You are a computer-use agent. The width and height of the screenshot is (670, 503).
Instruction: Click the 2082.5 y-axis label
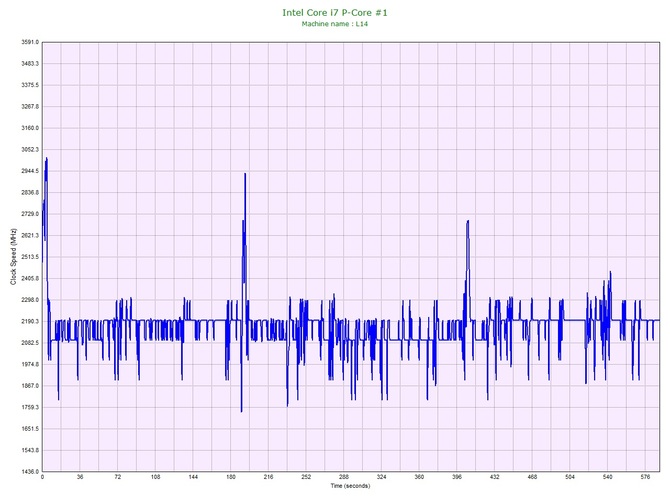pyautogui.click(x=30, y=343)
